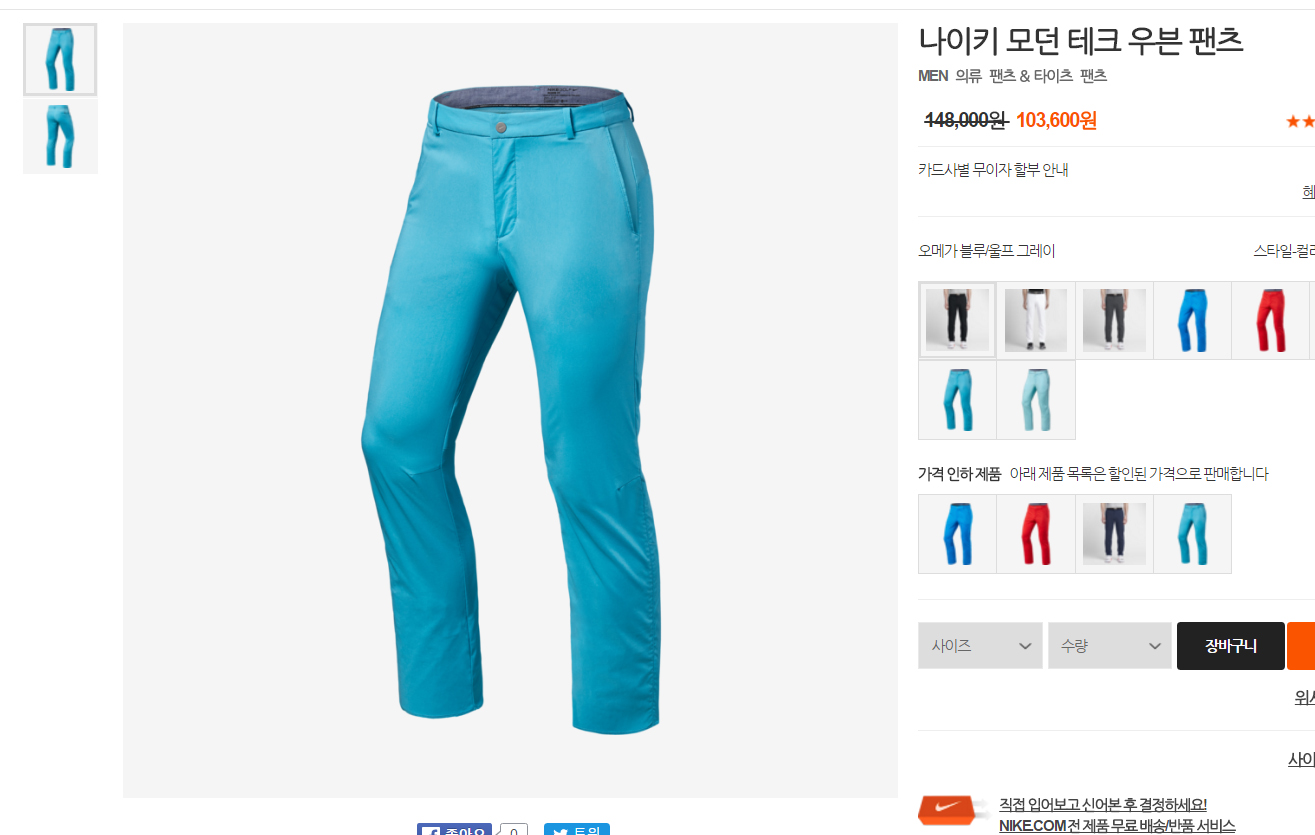Open the 팬츠 & 타이츠 breadcrumb link
The height and width of the screenshot is (835, 1315).
click(x=1031, y=76)
